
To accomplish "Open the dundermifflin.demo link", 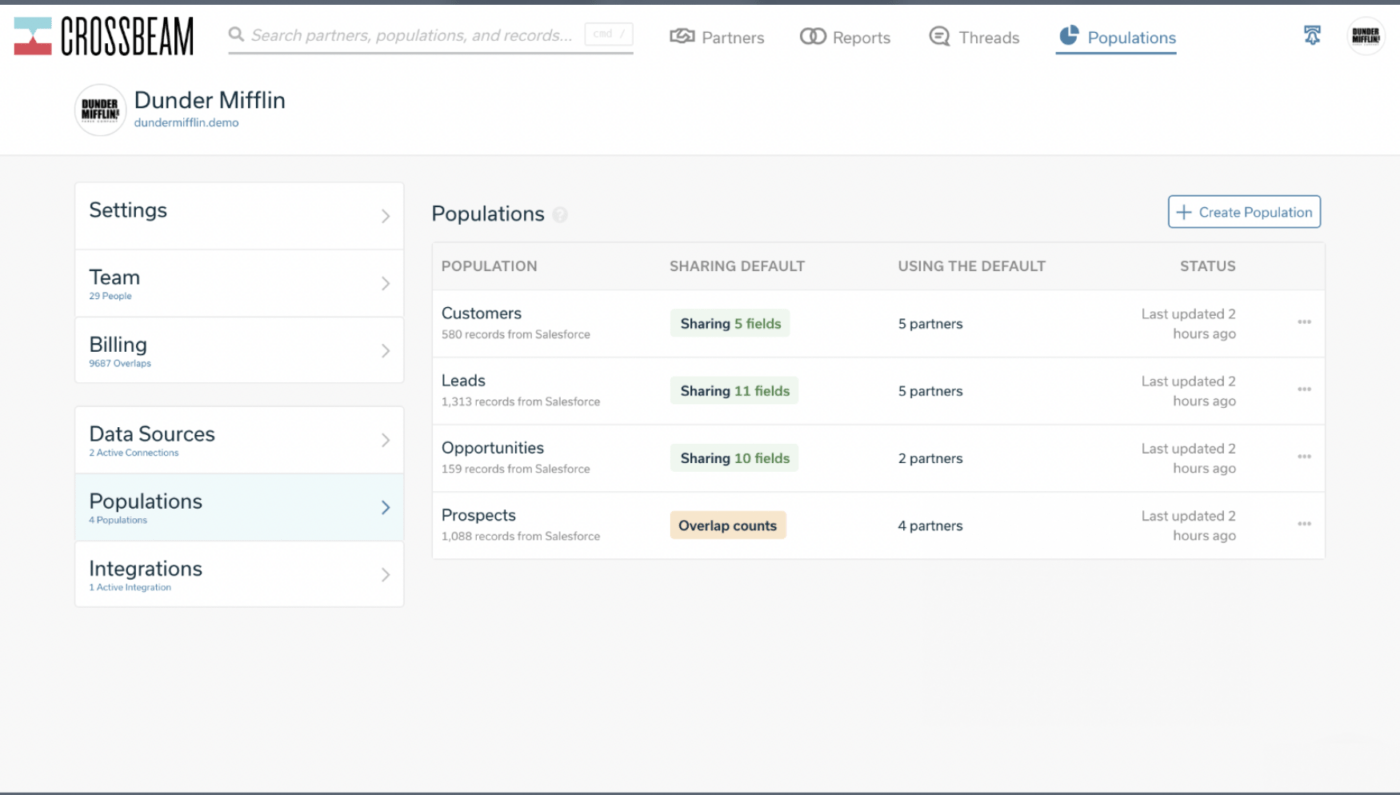I will (186, 123).
